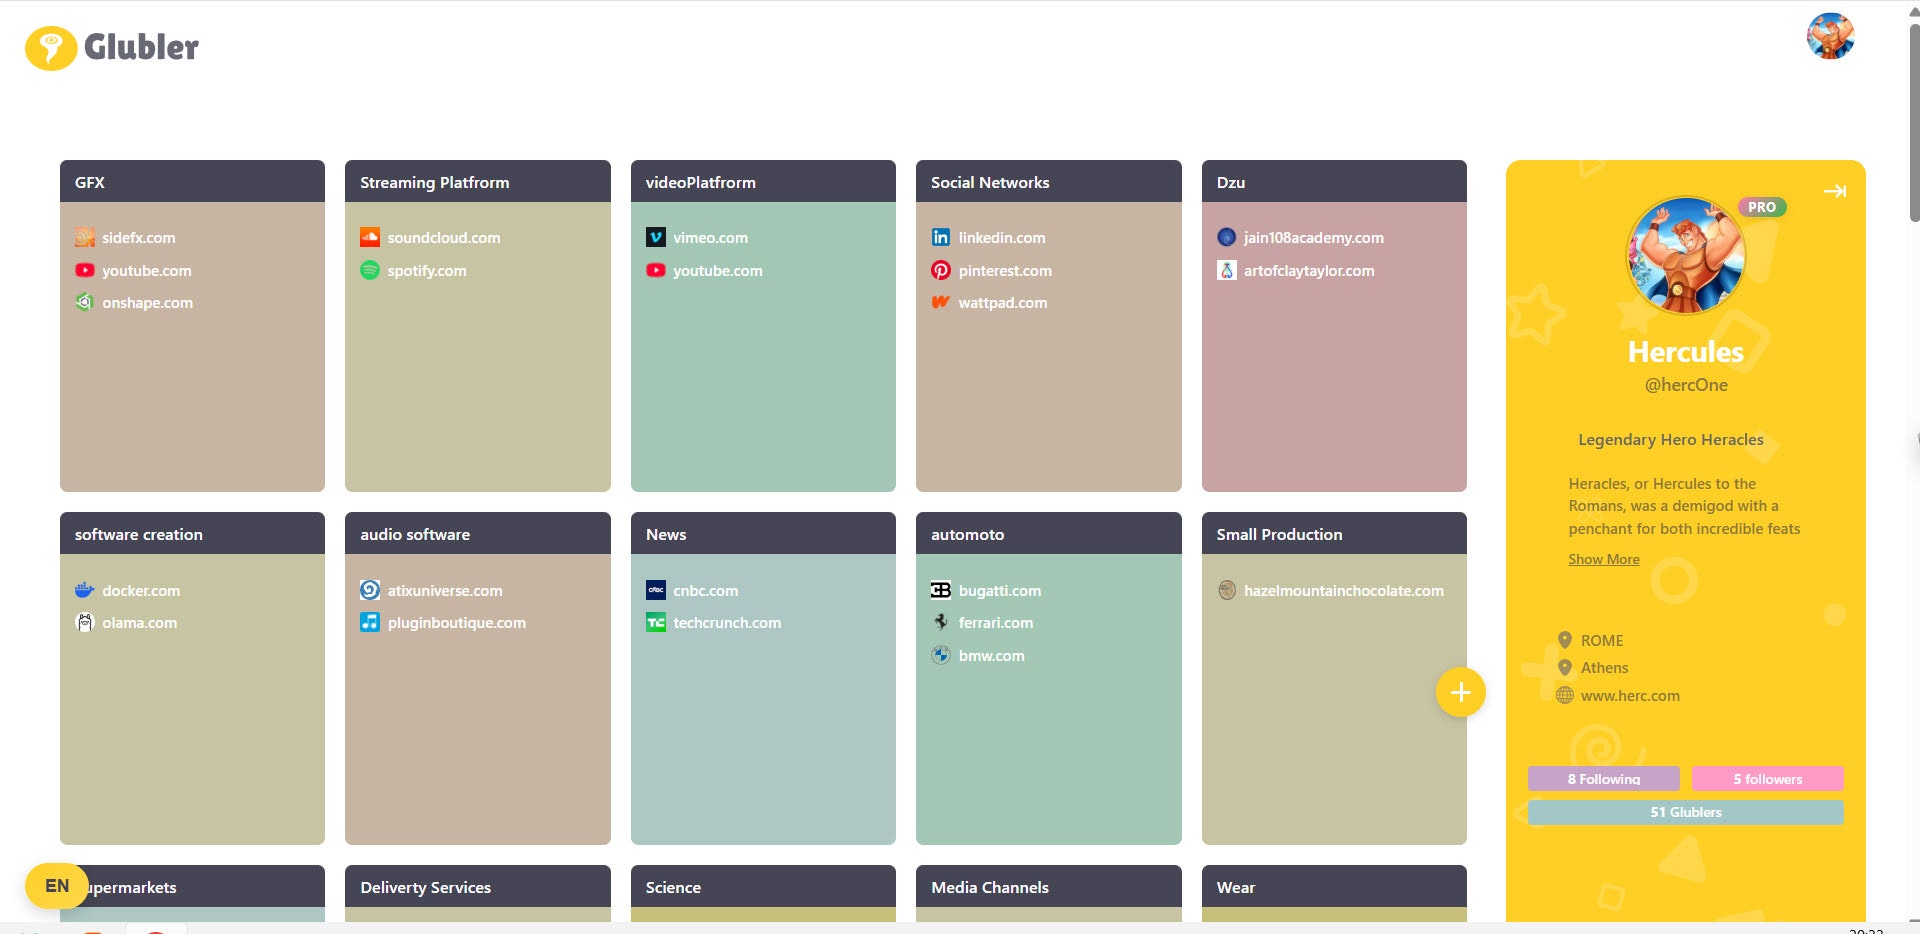Click the Vimeo icon in videoPlatform
The width and height of the screenshot is (1920, 934).
pos(655,237)
